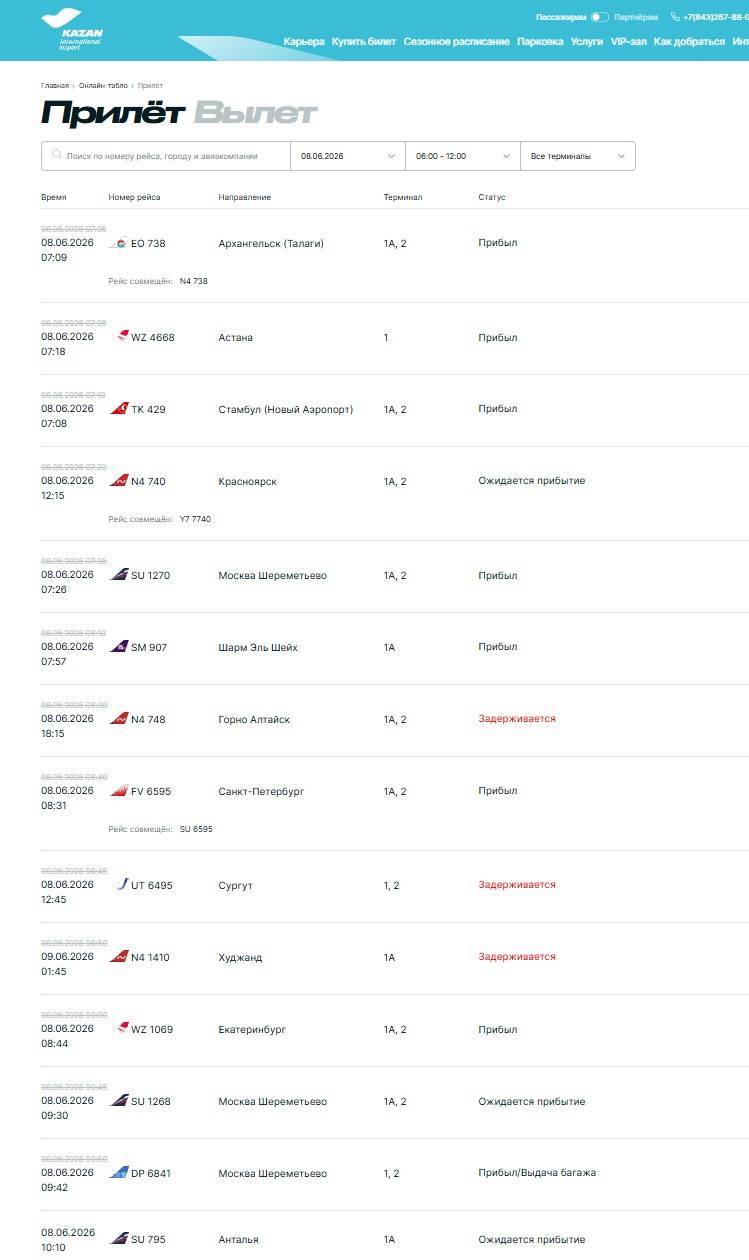The image size is (749, 1260).
Task: Switch to the Вылет tab
Action: click(255, 113)
